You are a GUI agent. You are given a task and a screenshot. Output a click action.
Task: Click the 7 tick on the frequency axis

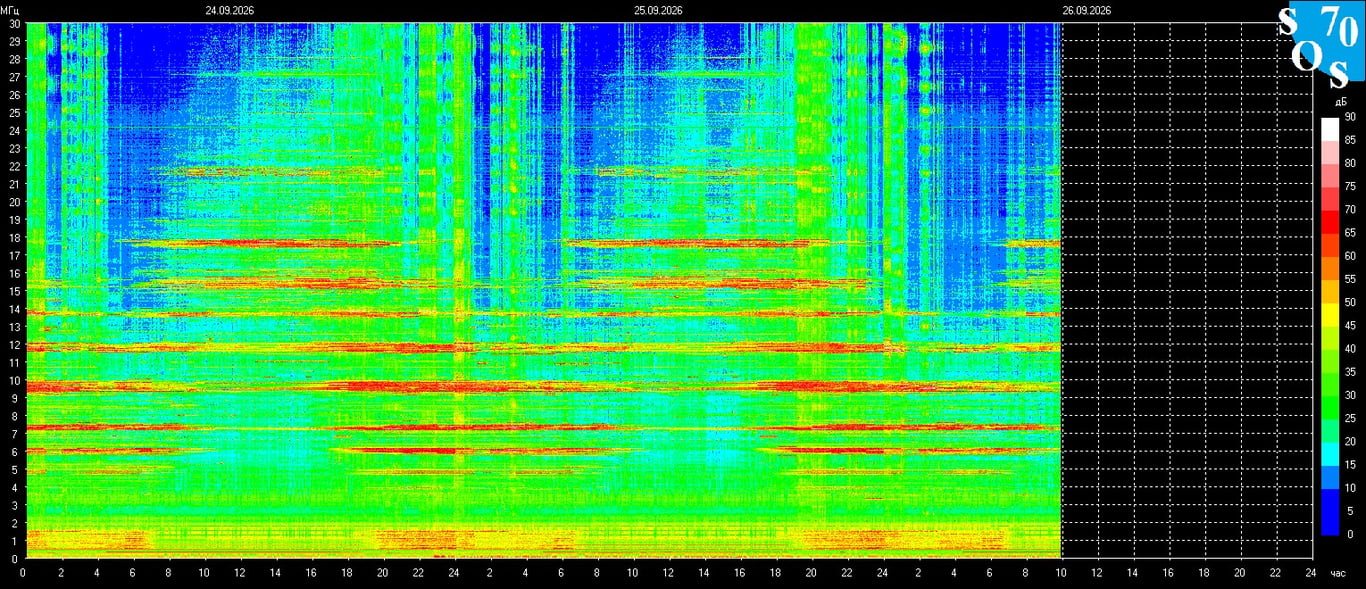coord(16,434)
